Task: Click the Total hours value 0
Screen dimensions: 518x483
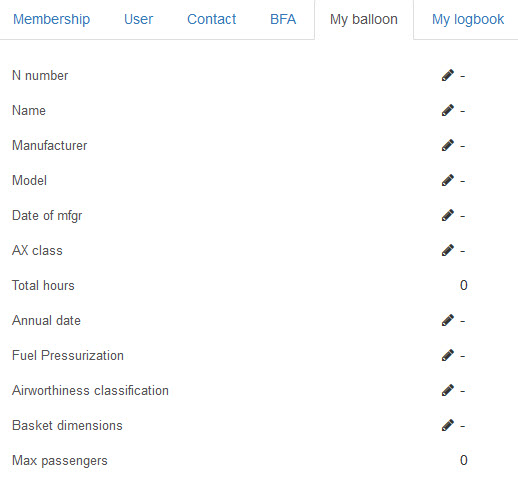Action: pyautogui.click(x=464, y=285)
